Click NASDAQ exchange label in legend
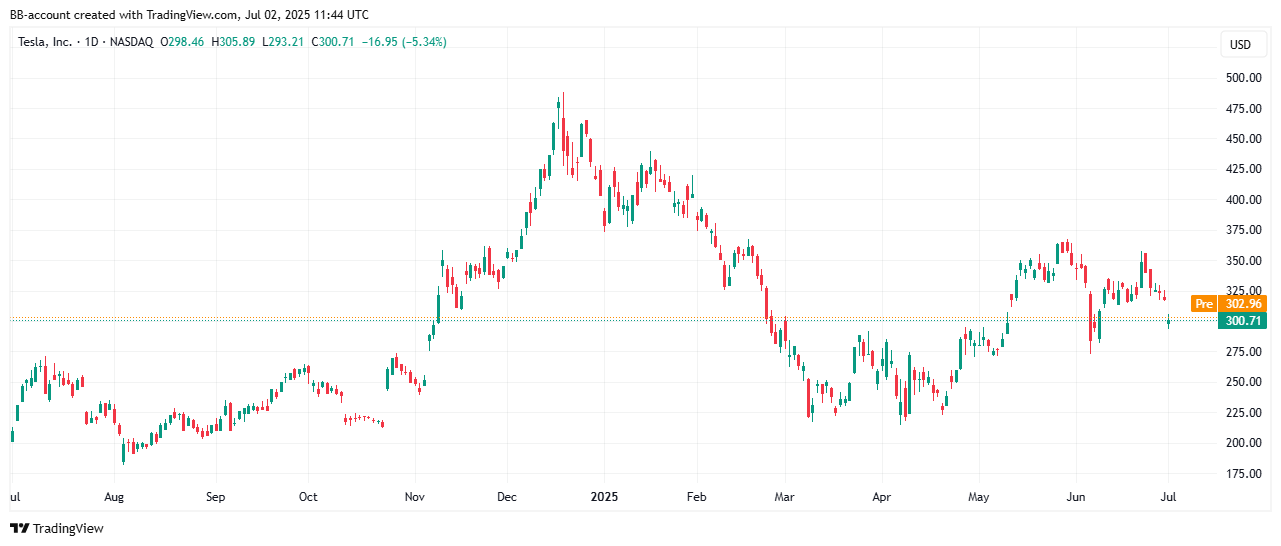 pos(133,42)
